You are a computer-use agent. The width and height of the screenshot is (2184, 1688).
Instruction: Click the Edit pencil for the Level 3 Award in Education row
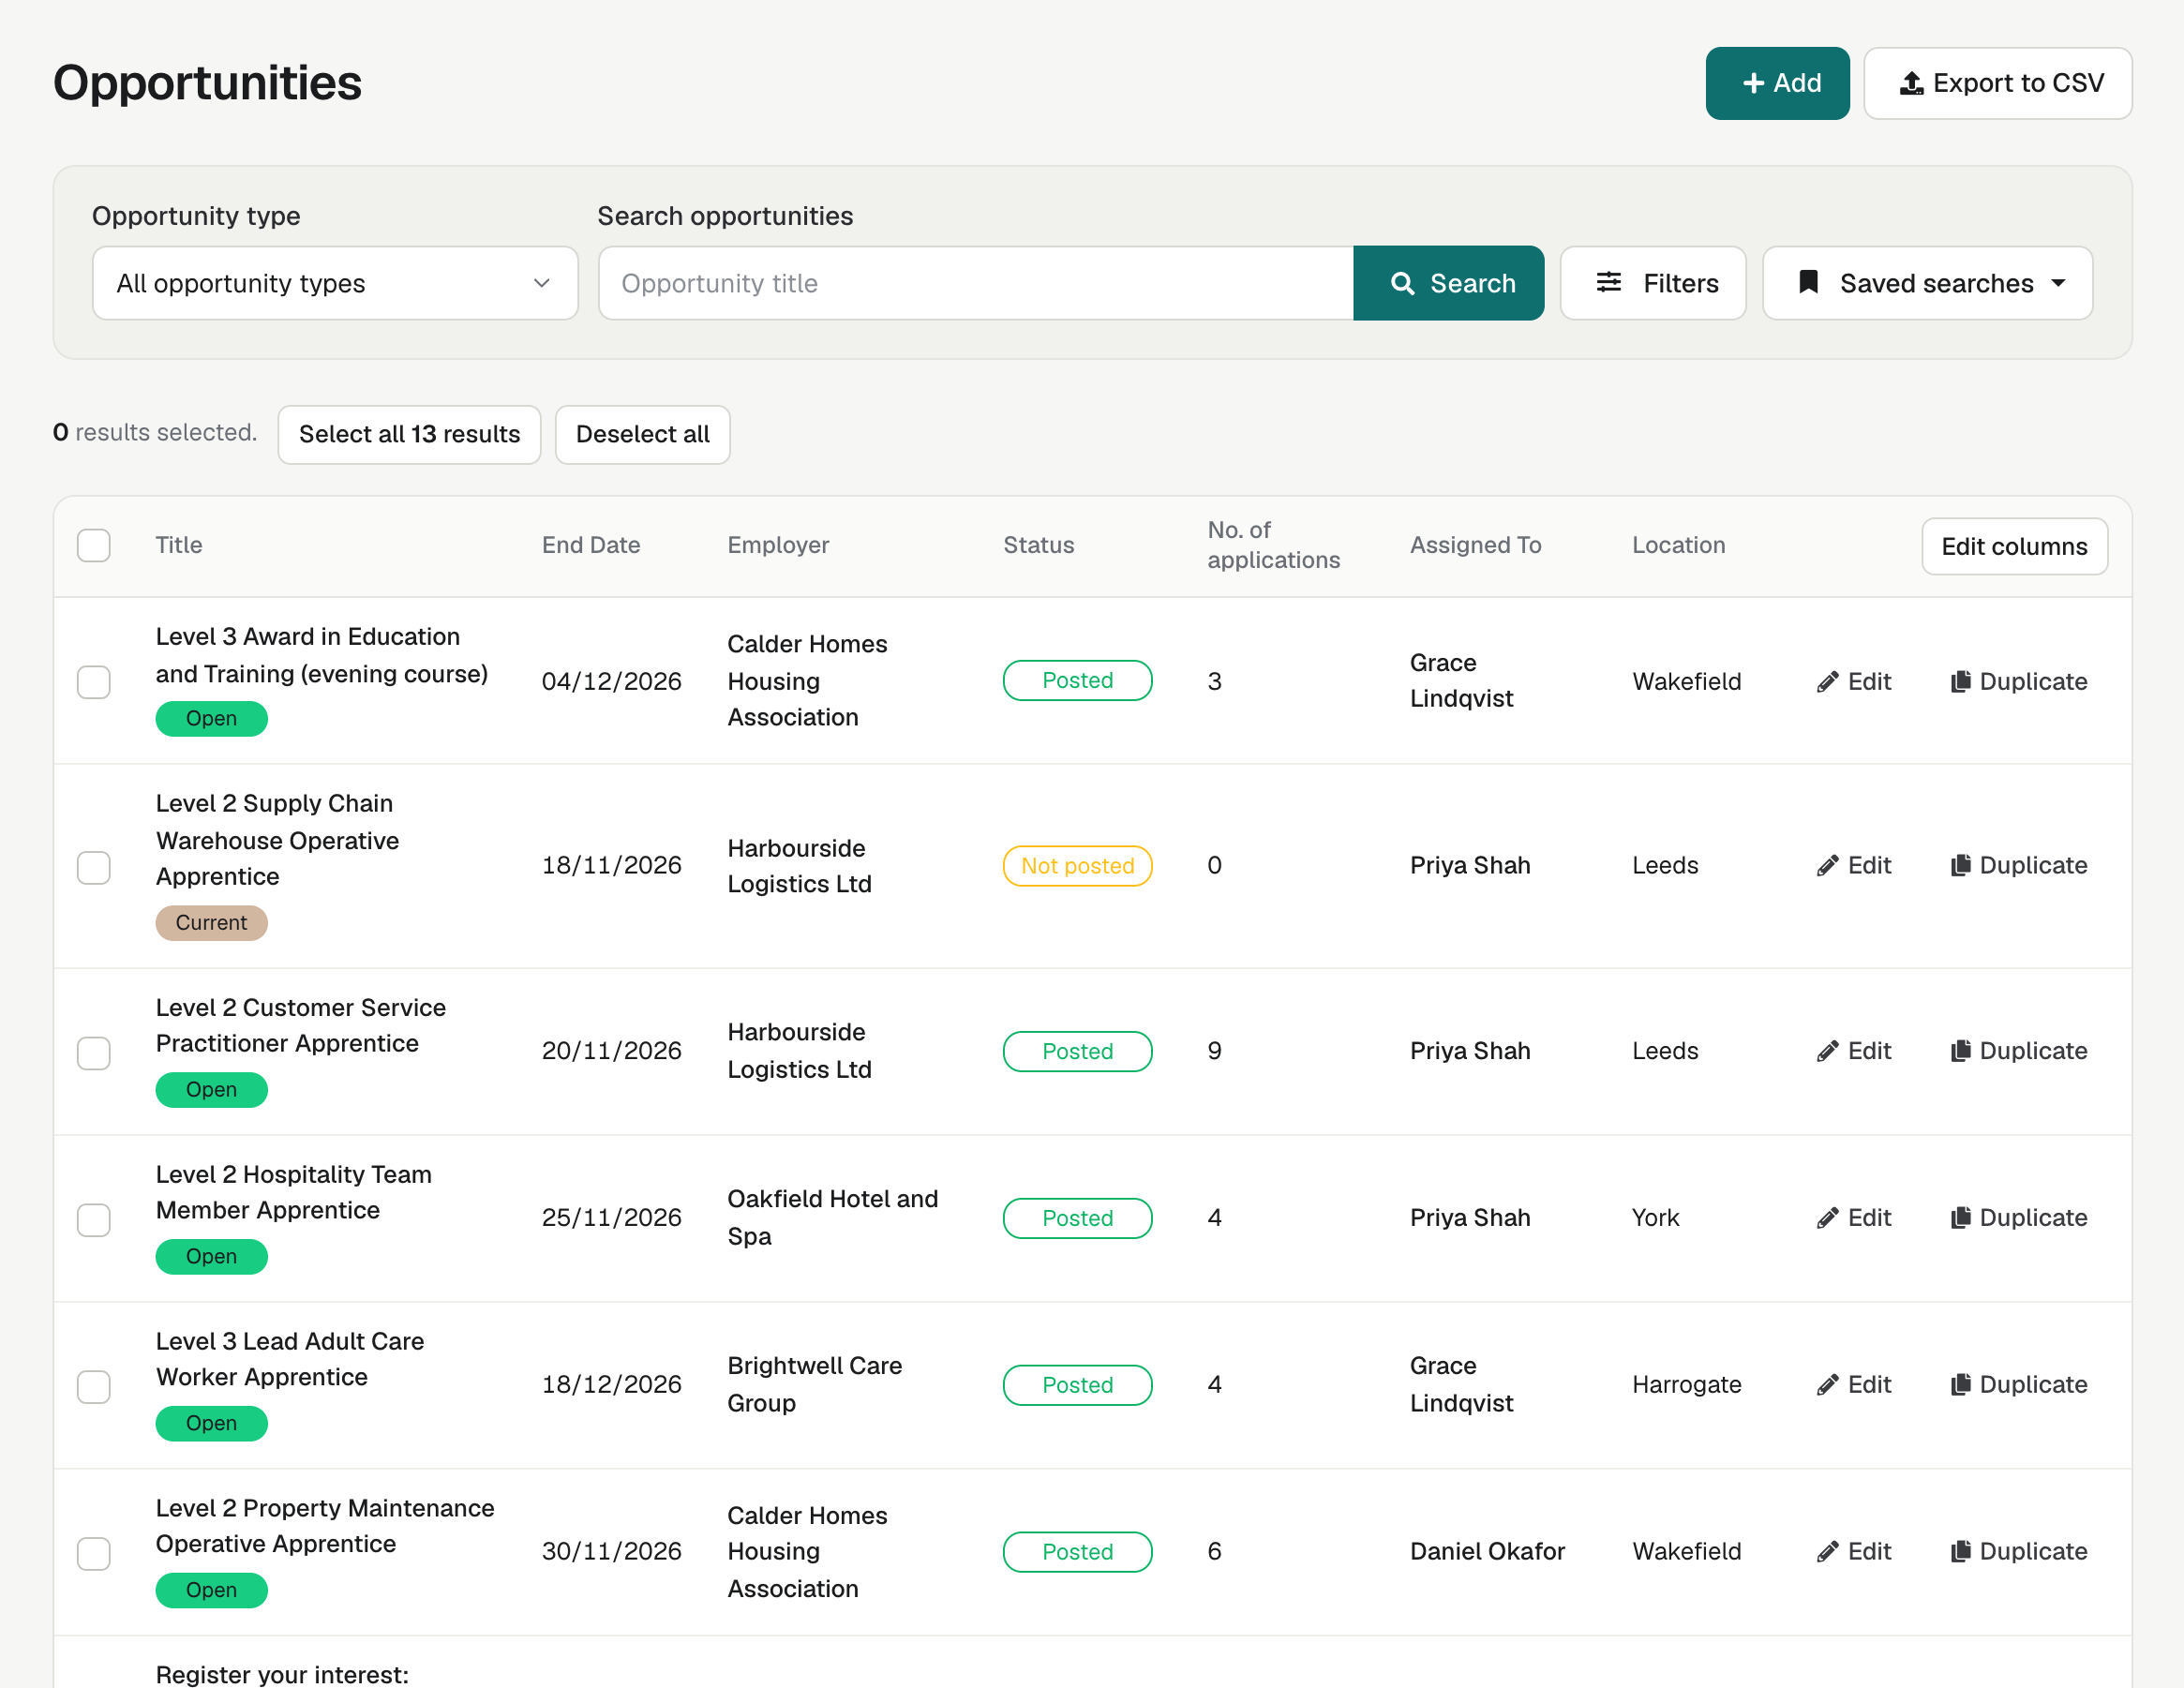[1827, 682]
